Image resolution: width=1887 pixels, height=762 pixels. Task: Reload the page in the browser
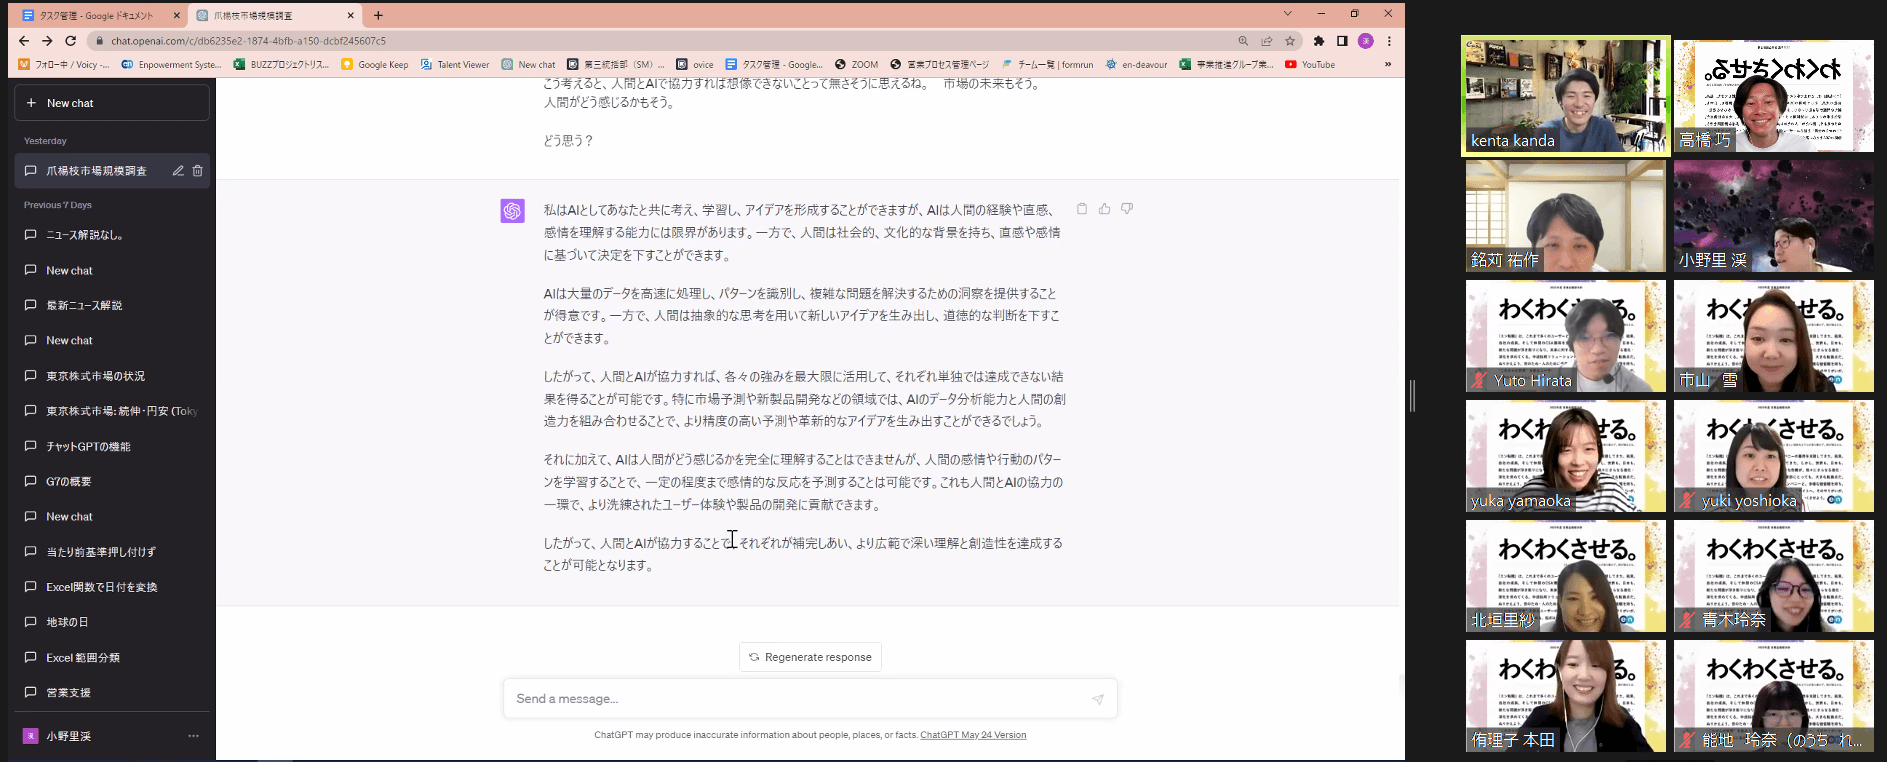pos(70,41)
